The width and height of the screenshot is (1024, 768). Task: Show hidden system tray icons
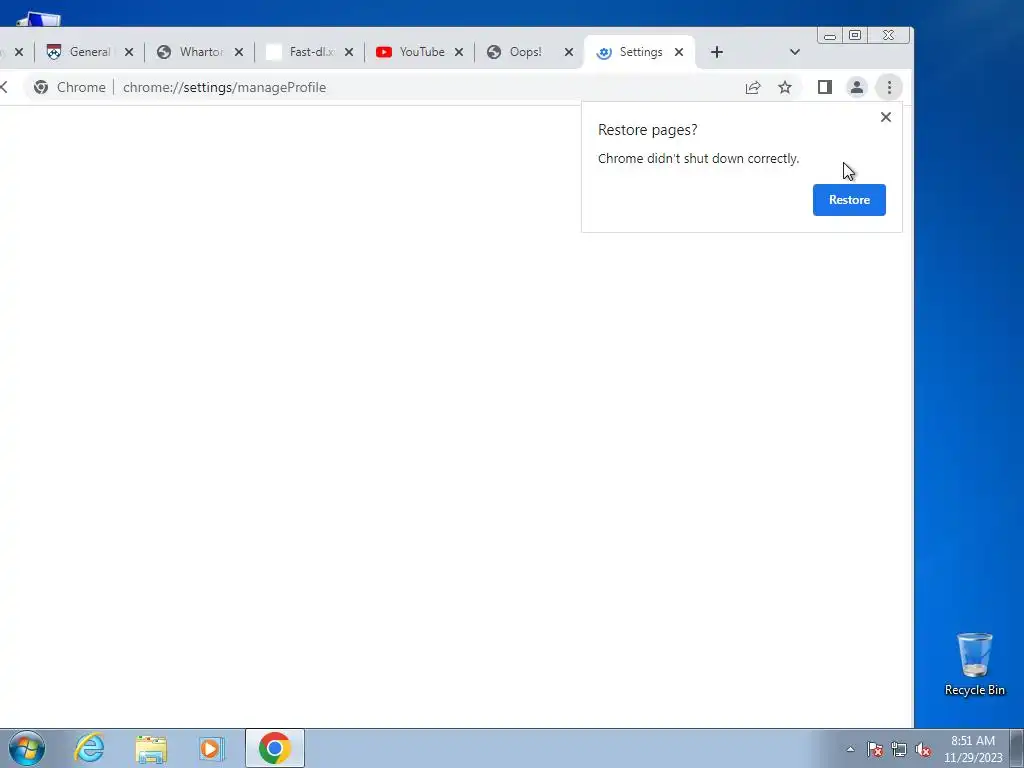pos(850,749)
